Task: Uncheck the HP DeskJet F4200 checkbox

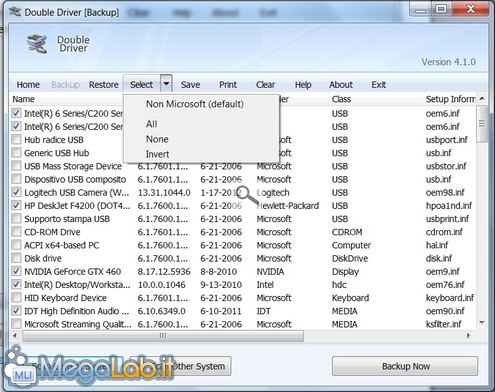Action: [x=16, y=206]
